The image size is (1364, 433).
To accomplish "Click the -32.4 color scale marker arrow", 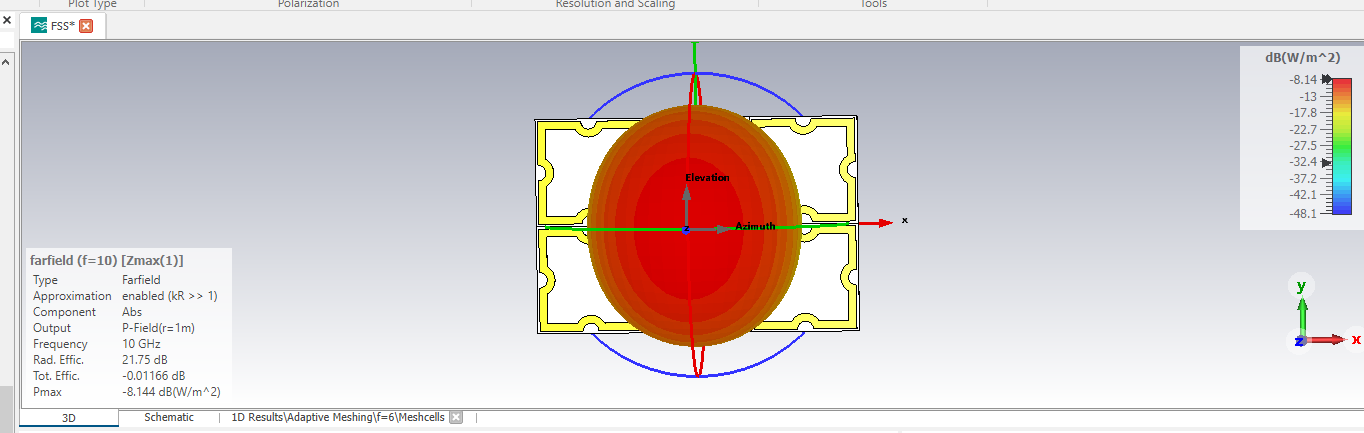I will pos(1327,162).
